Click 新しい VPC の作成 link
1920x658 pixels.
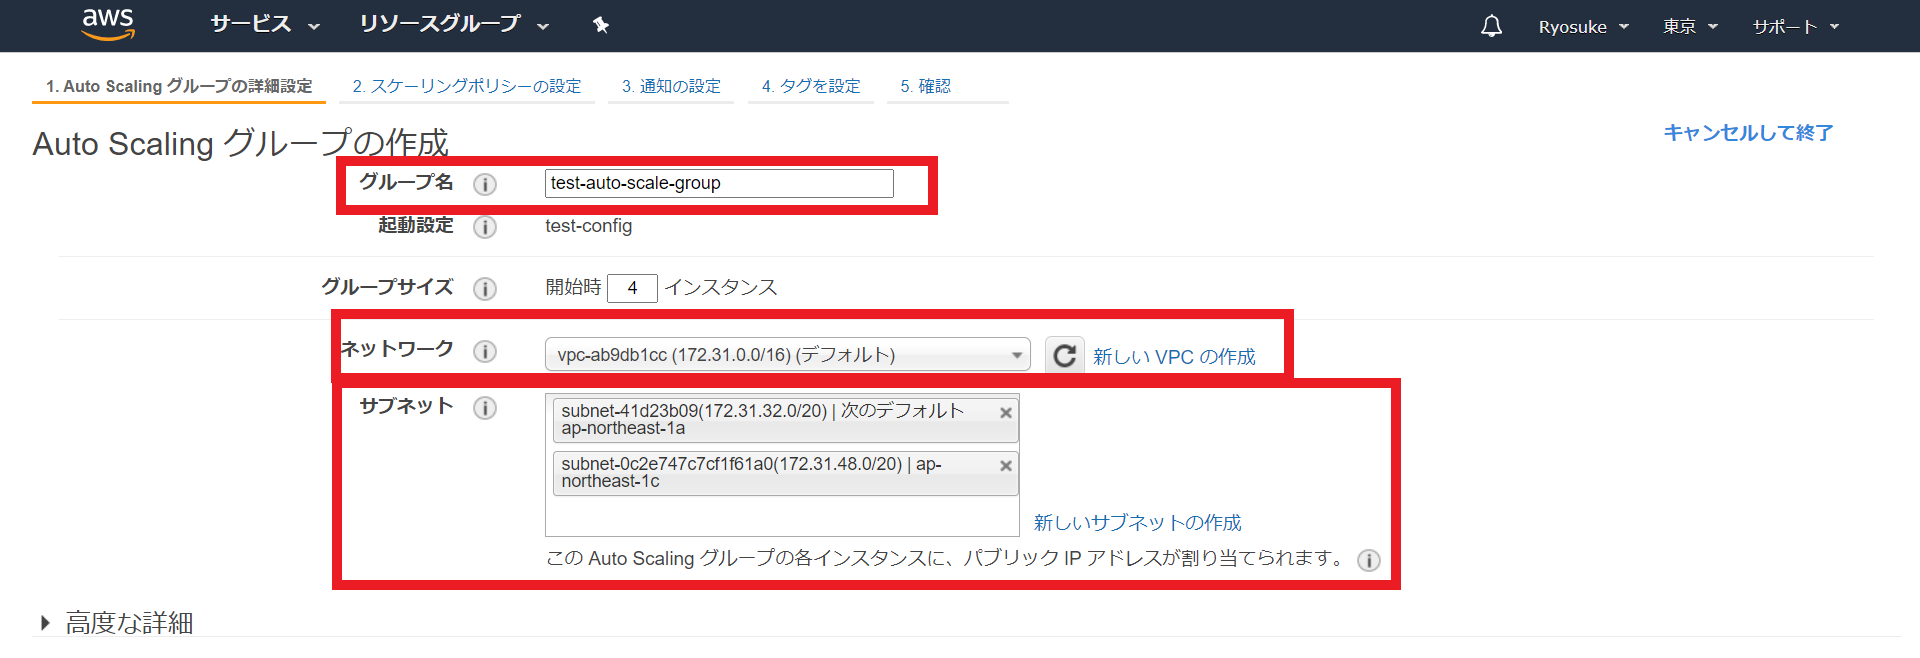1174,357
